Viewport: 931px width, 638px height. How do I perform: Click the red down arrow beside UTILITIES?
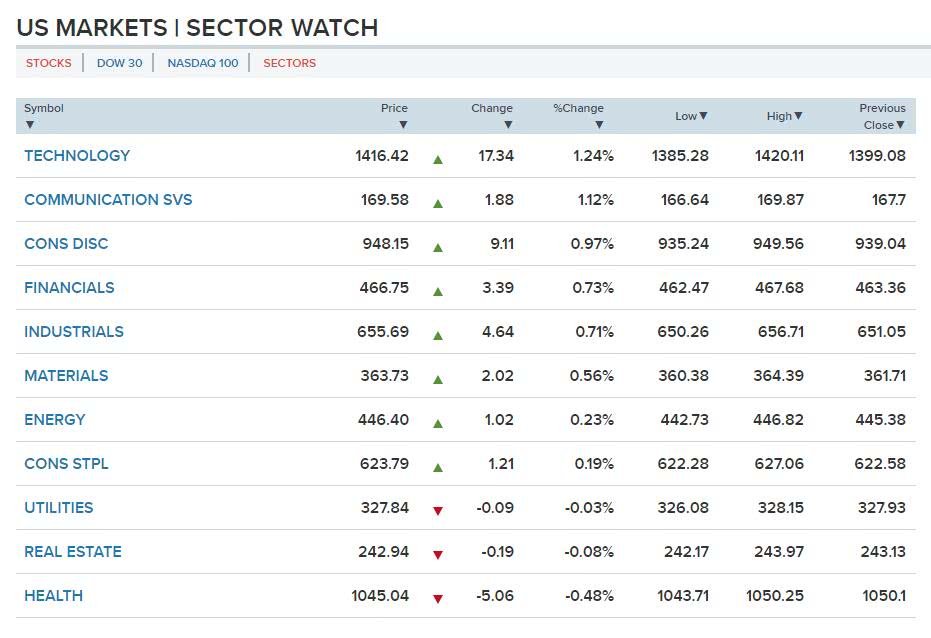(x=437, y=510)
